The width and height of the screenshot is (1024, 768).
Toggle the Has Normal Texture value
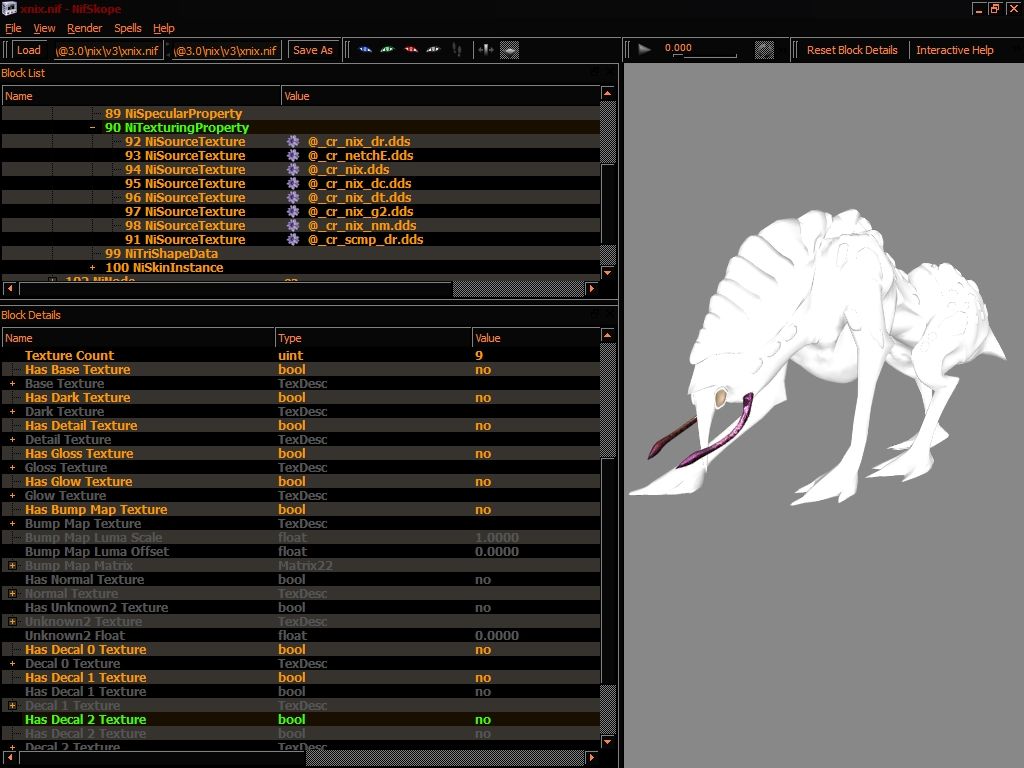(x=483, y=580)
